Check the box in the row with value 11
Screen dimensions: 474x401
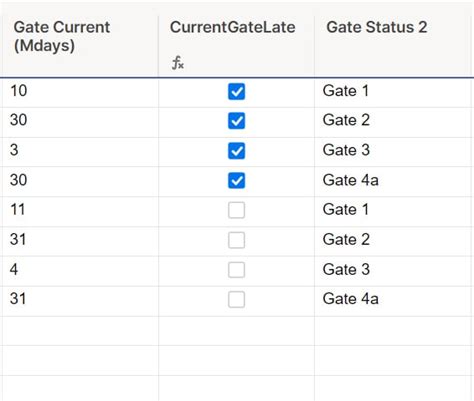coord(236,210)
